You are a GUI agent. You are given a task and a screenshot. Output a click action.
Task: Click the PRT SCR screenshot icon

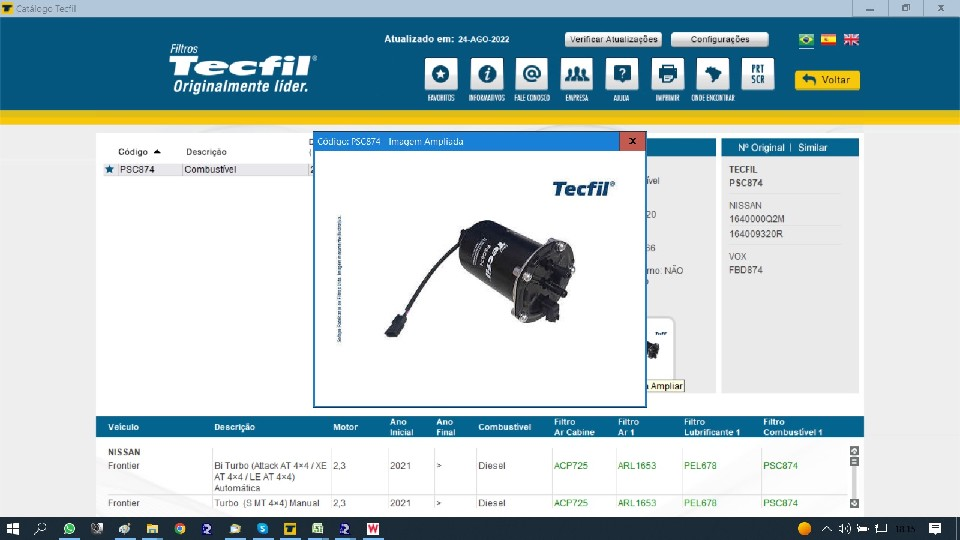pyautogui.click(x=757, y=74)
